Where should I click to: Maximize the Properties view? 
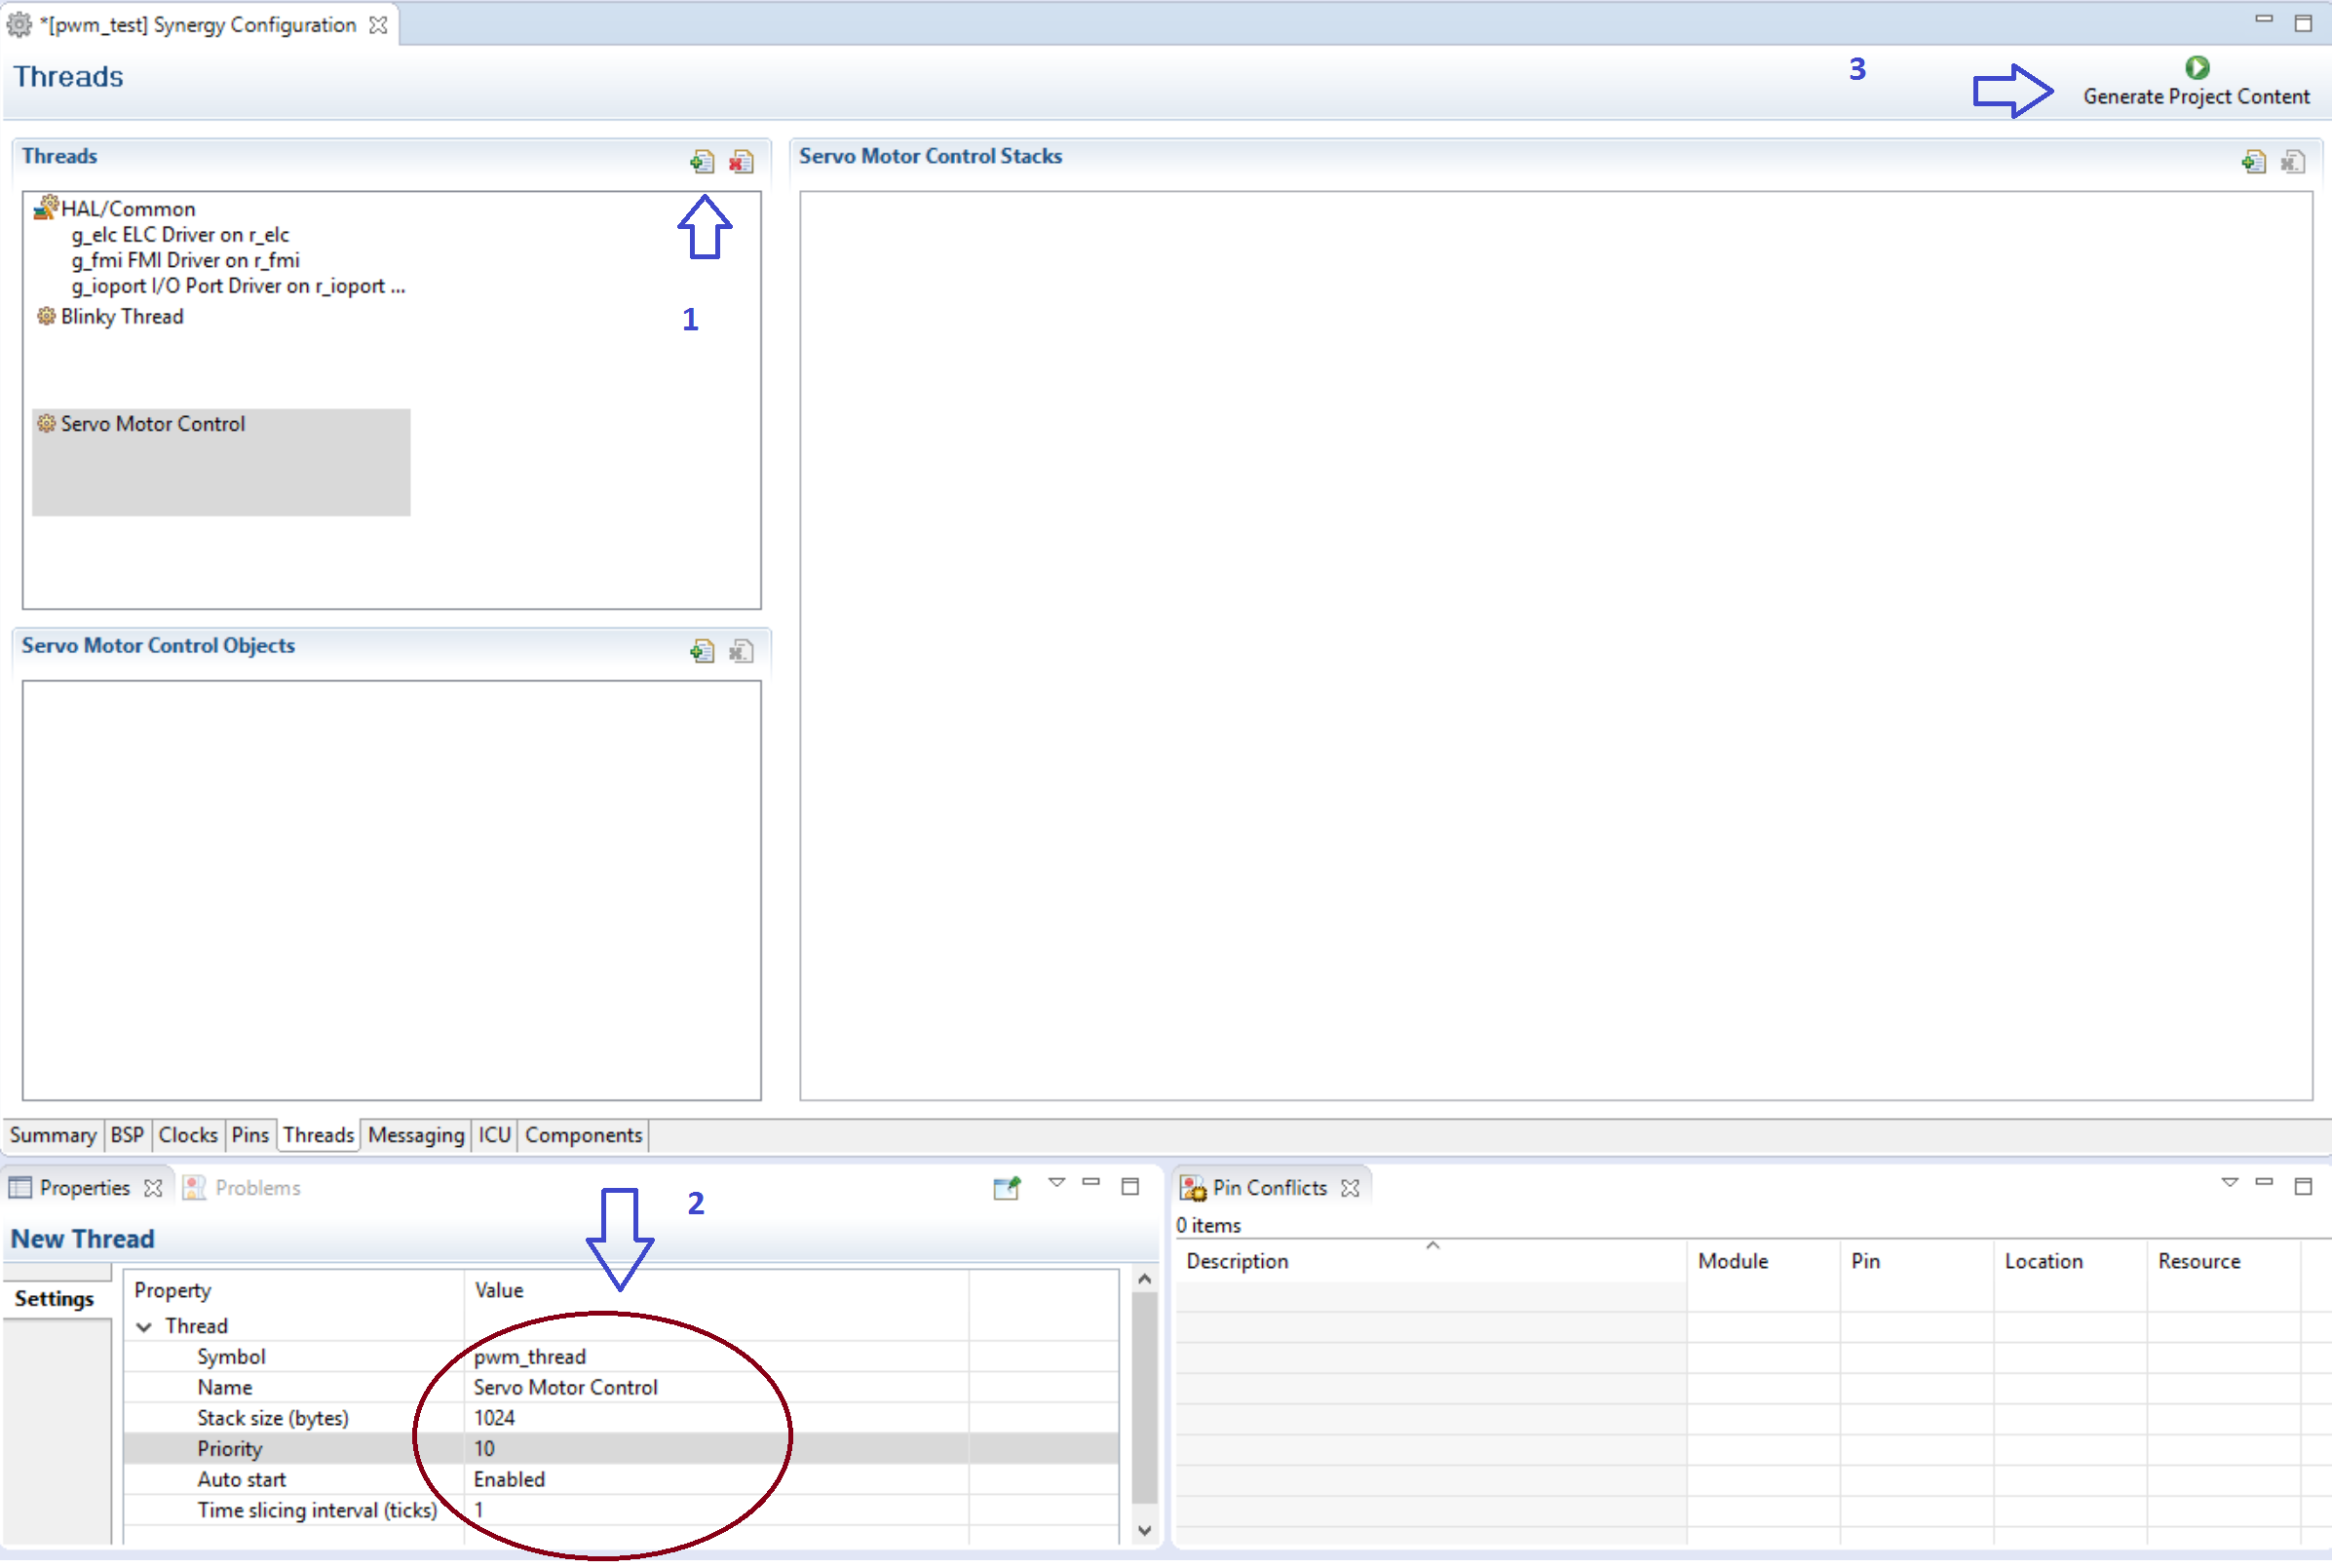pyautogui.click(x=1131, y=1185)
